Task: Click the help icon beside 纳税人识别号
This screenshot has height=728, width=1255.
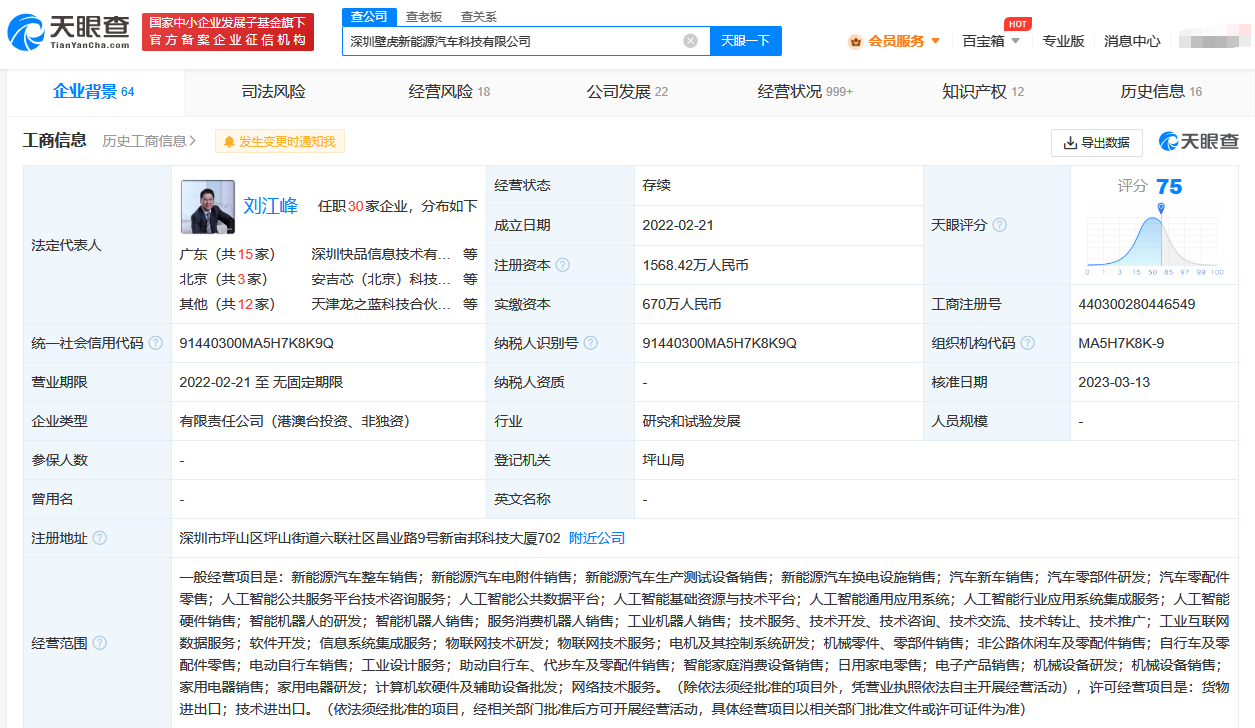Action: [x=591, y=343]
